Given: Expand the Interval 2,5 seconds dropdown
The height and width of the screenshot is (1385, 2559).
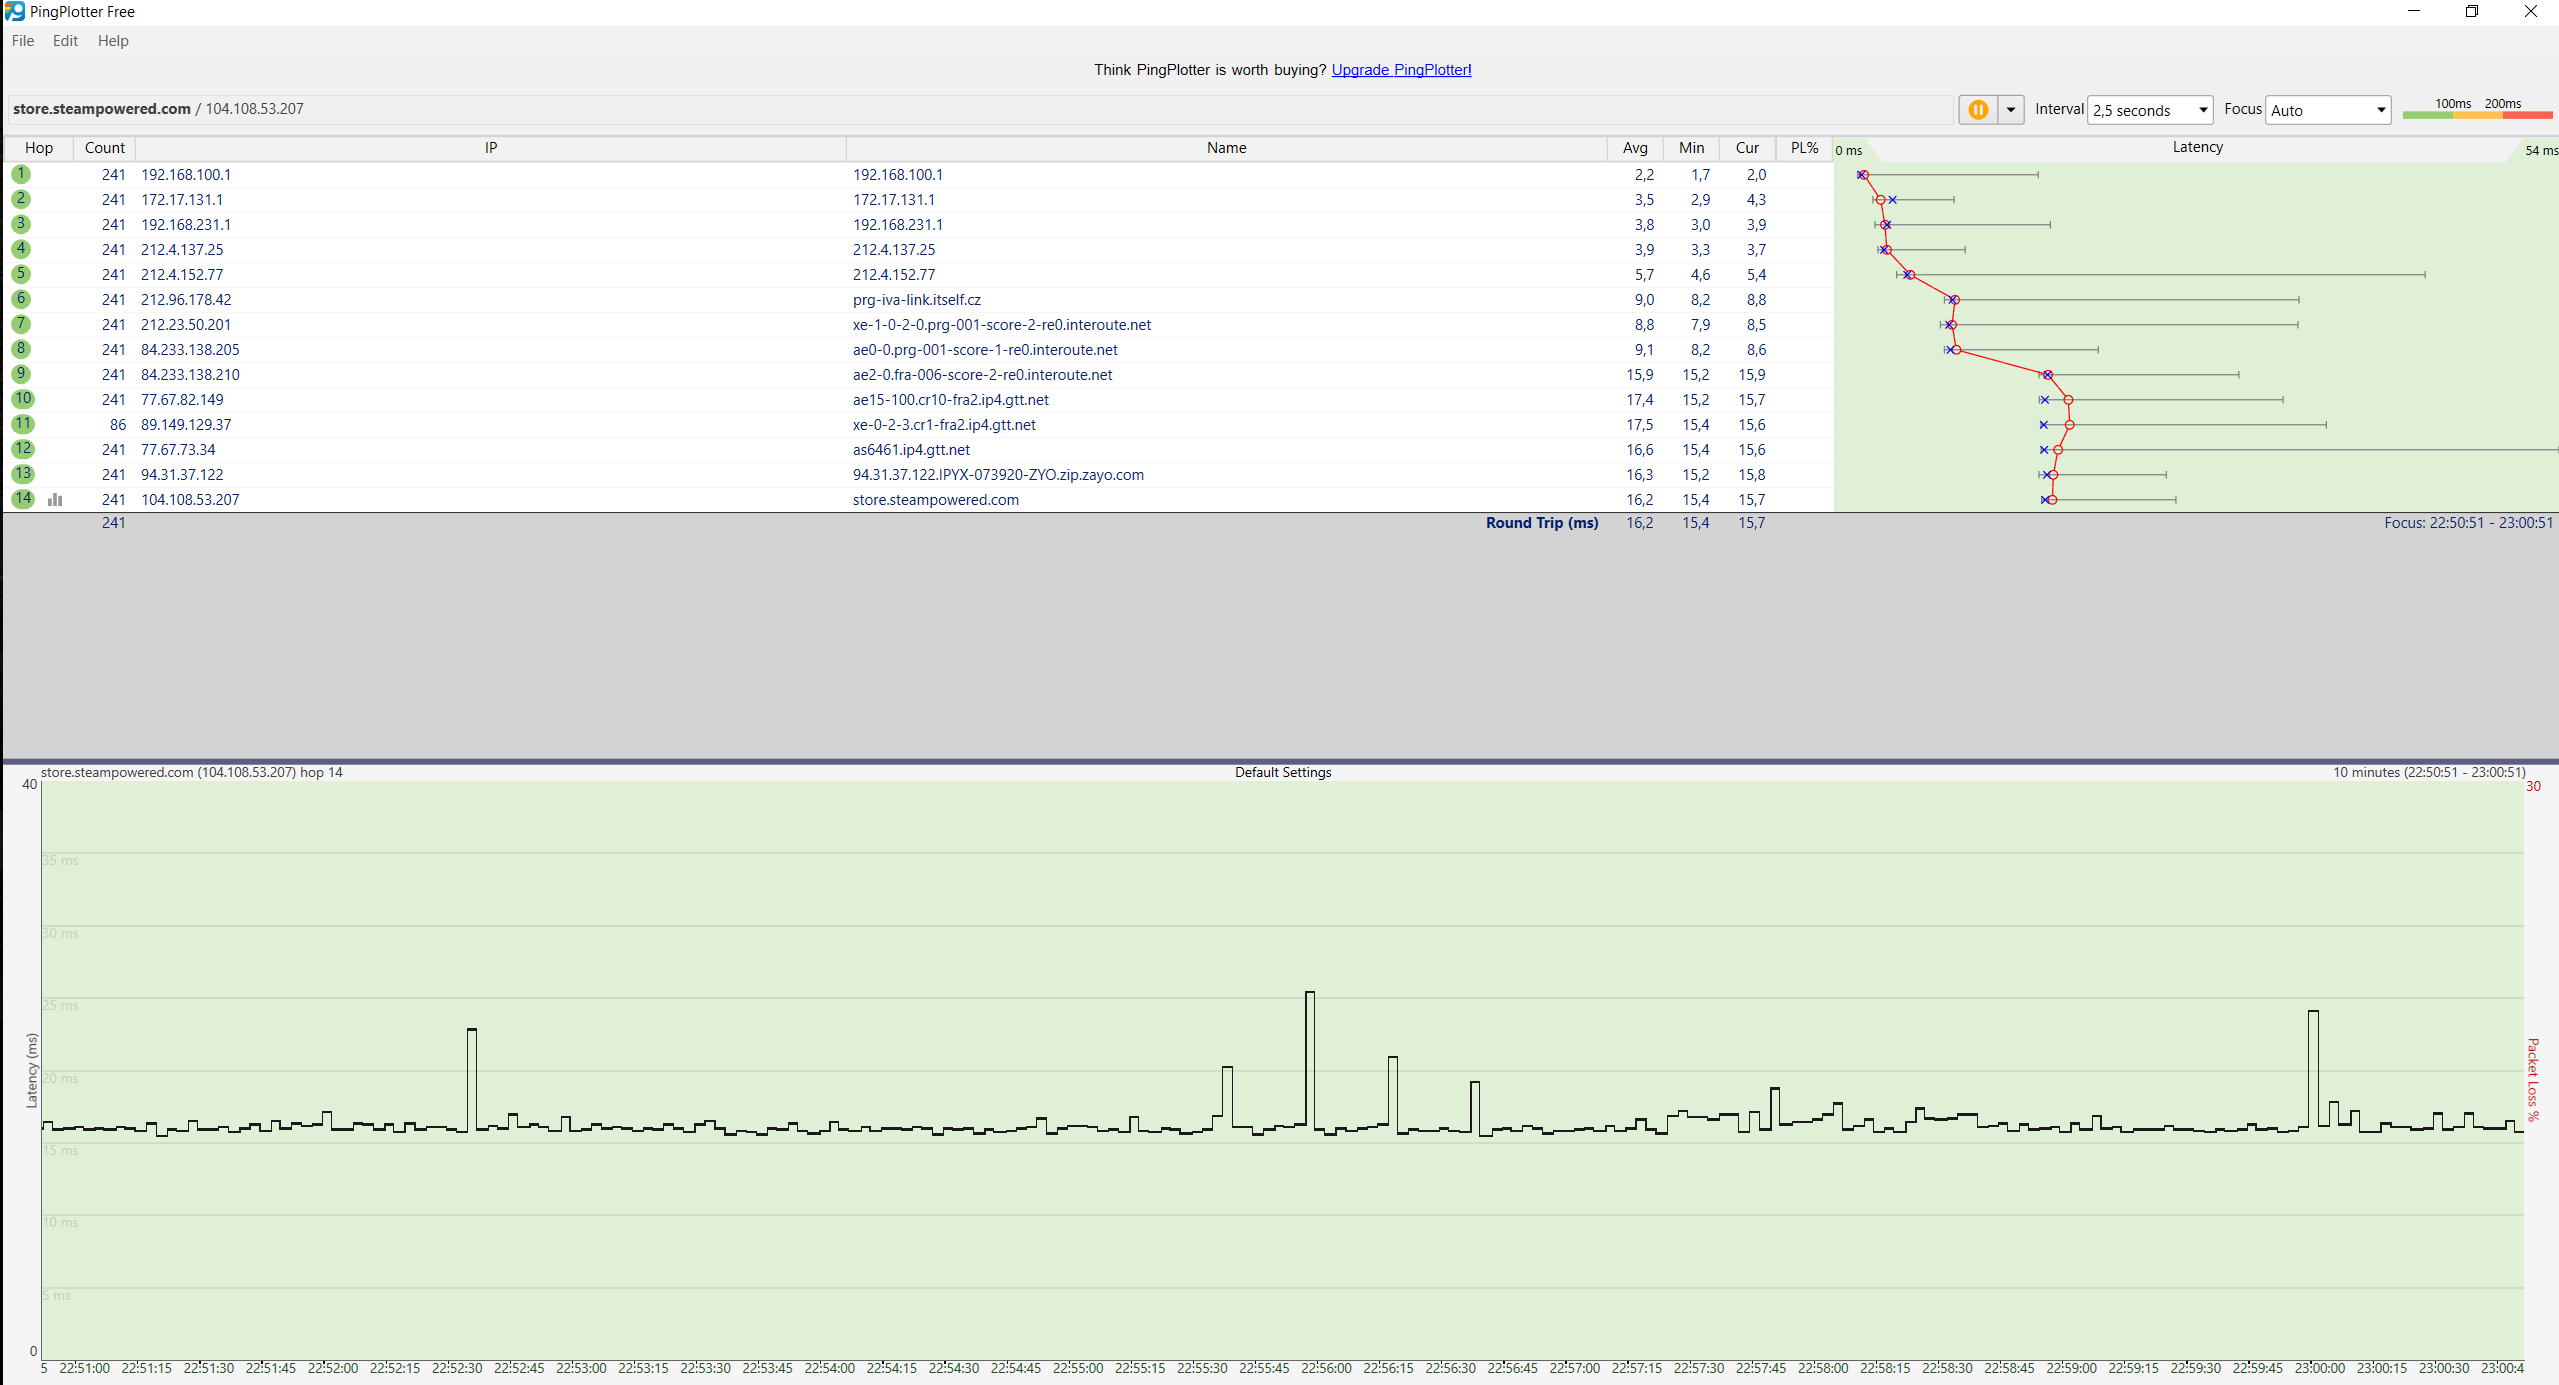Looking at the screenshot, I should coord(2150,110).
